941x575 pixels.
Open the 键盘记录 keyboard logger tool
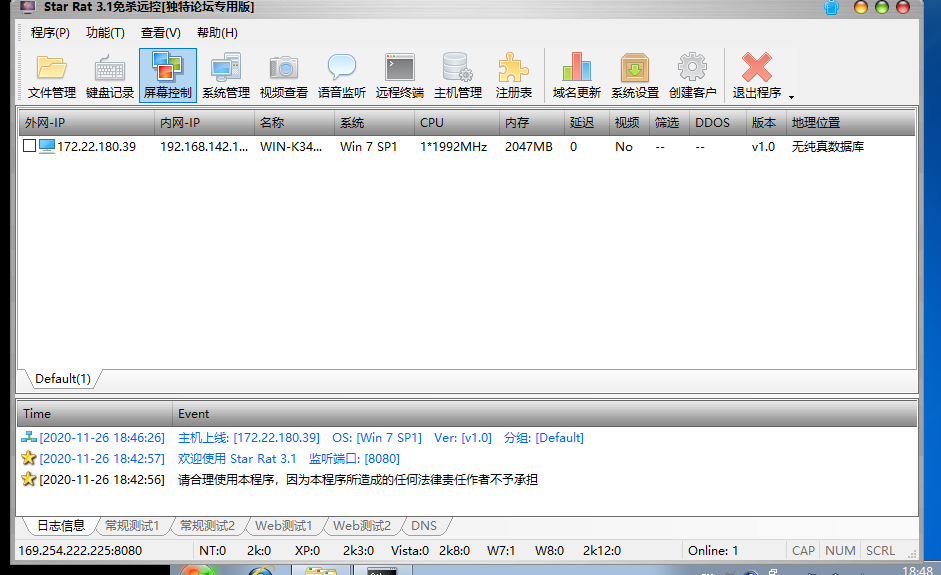click(110, 76)
